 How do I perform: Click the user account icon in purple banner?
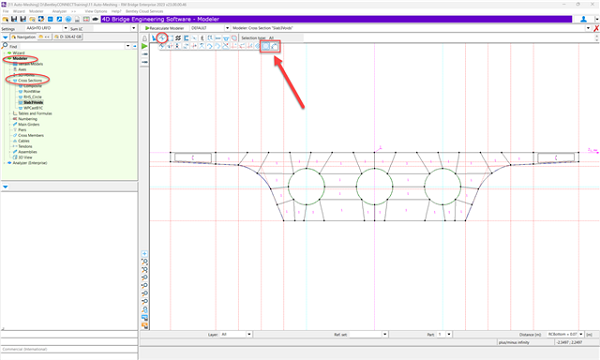[584, 19]
